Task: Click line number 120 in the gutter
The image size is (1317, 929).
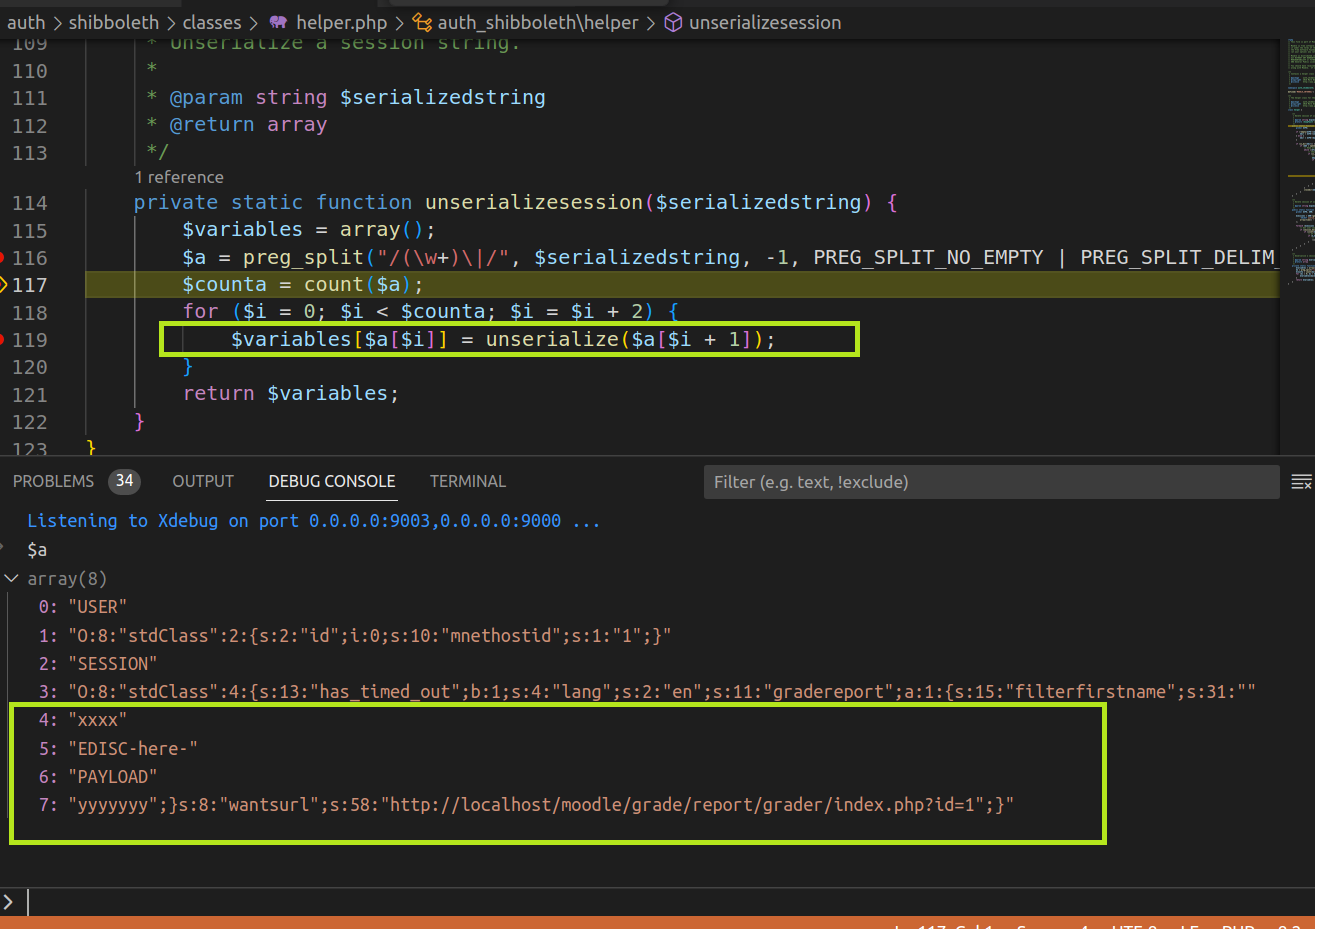Action: pos(30,367)
